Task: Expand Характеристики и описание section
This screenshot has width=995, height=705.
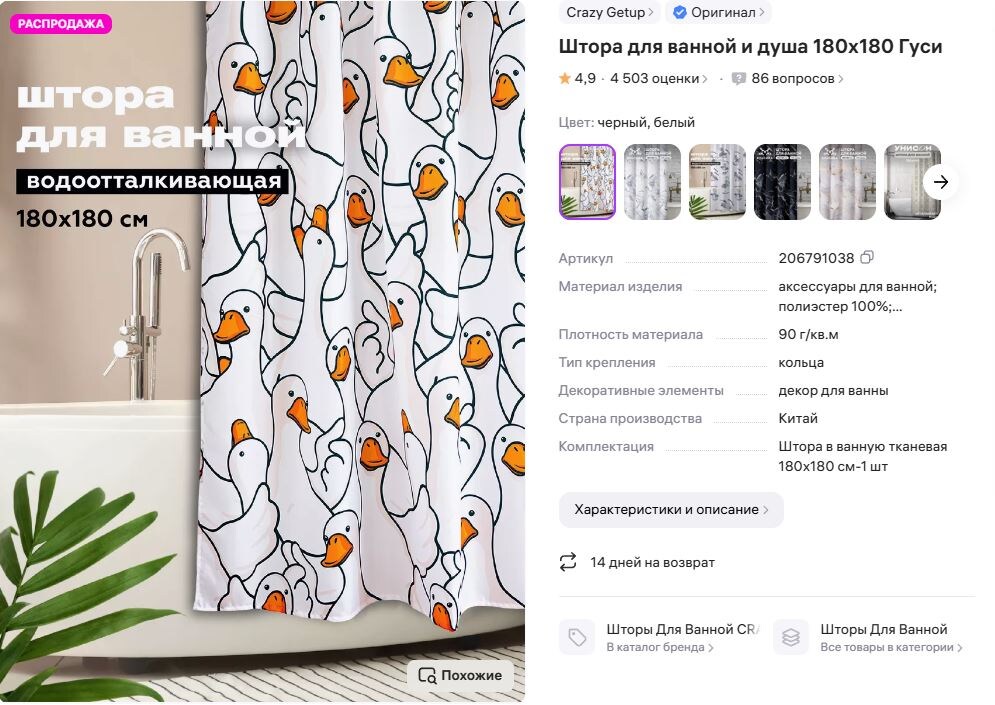Action: [671, 510]
